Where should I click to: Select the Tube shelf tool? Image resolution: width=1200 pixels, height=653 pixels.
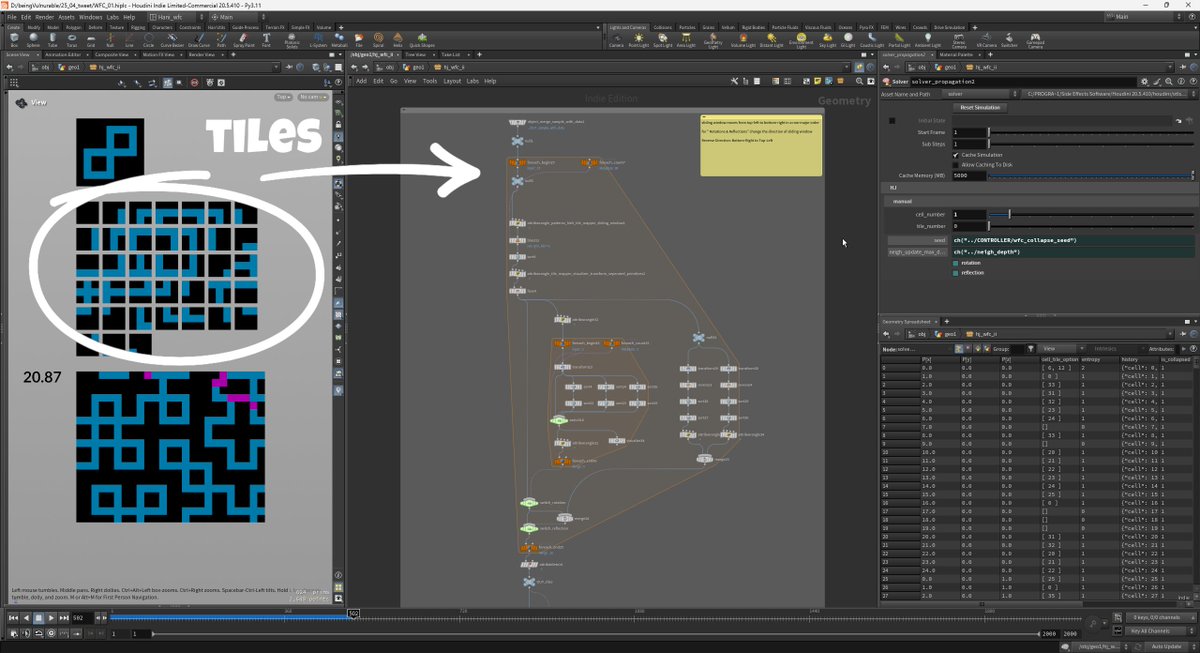(54, 39)
